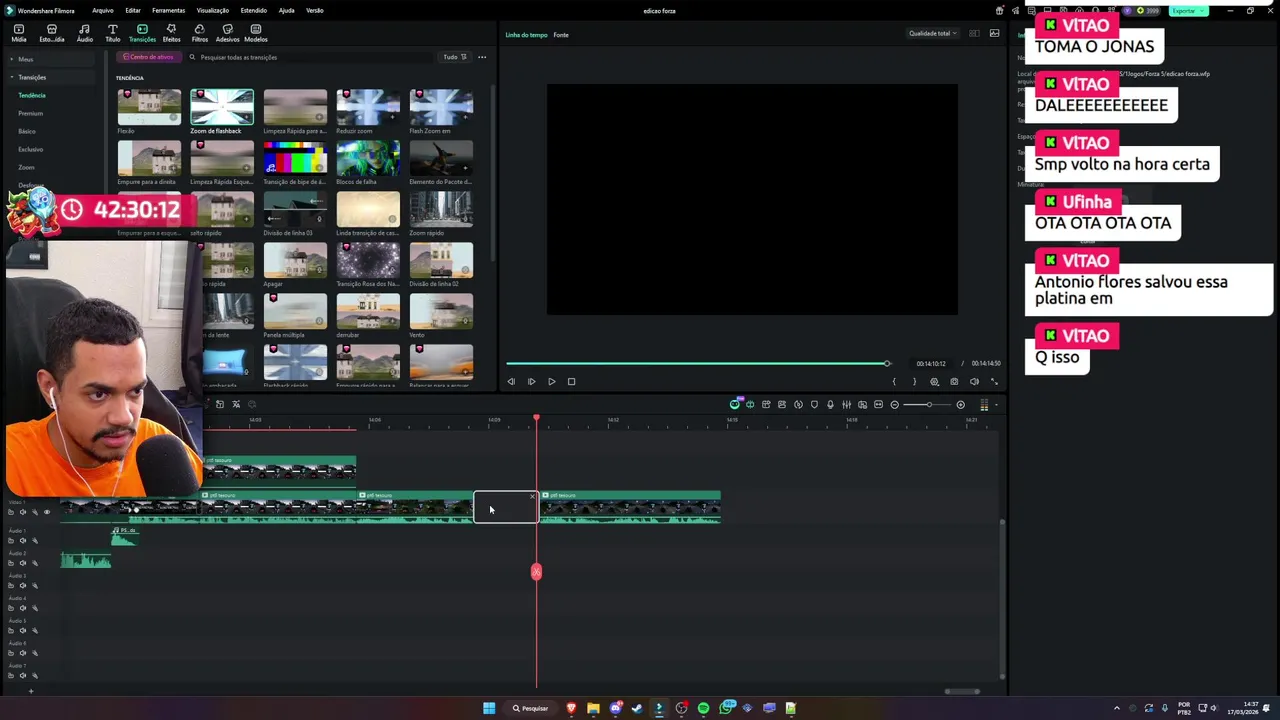Mute the Áudio 3 track
Screen dimensions: 1280x720
23,585
